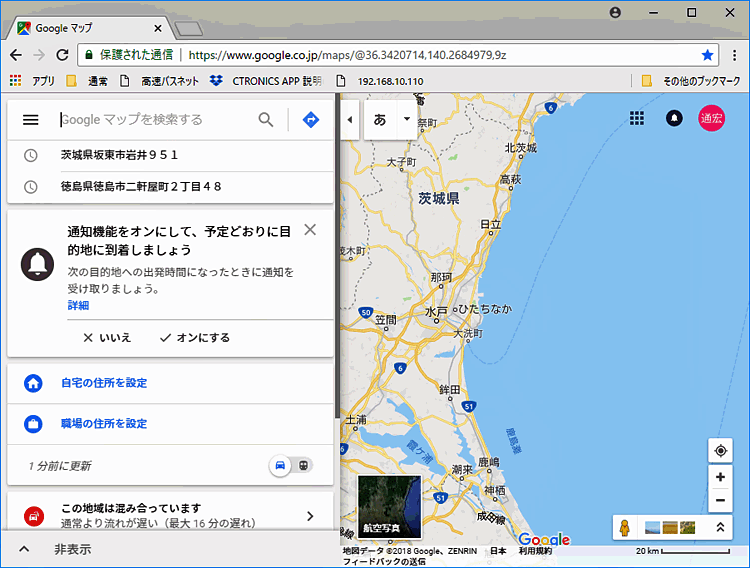This screenshot has width=750, height=568.
Task: Click the briefcase icon for 職場の住所を設定
Action: 33,423
